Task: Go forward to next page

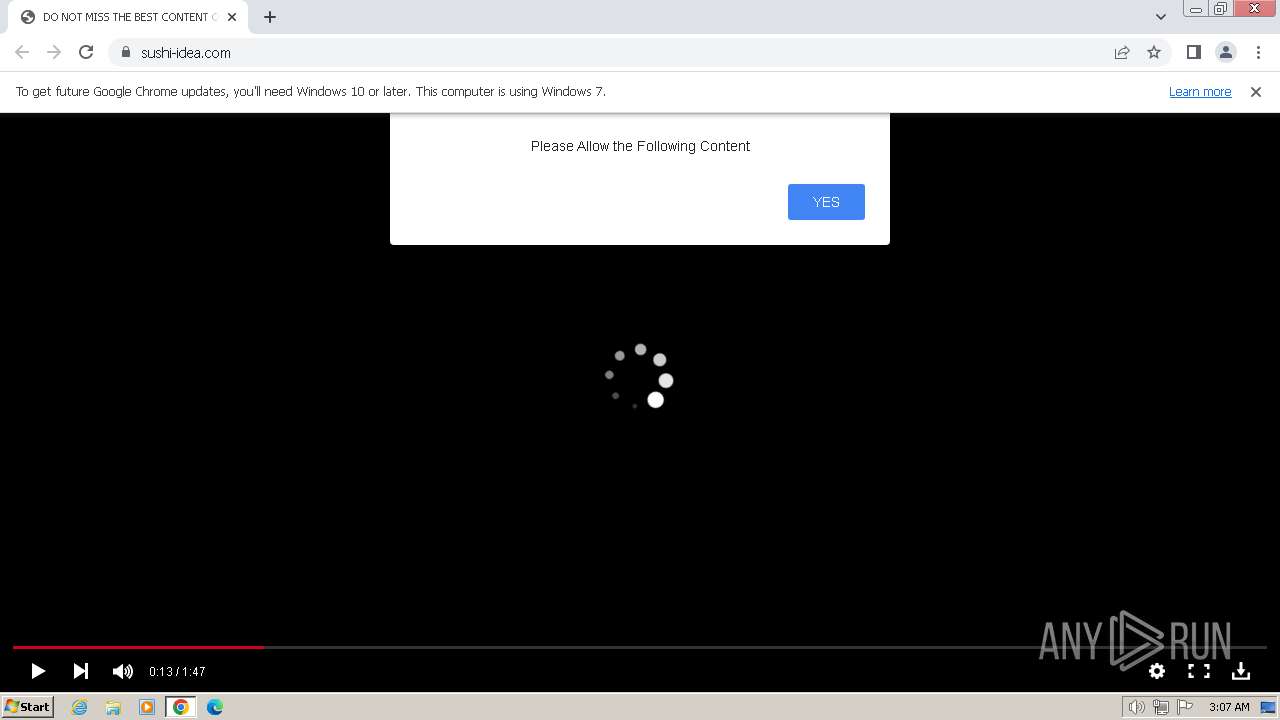Action: [54, 52]
